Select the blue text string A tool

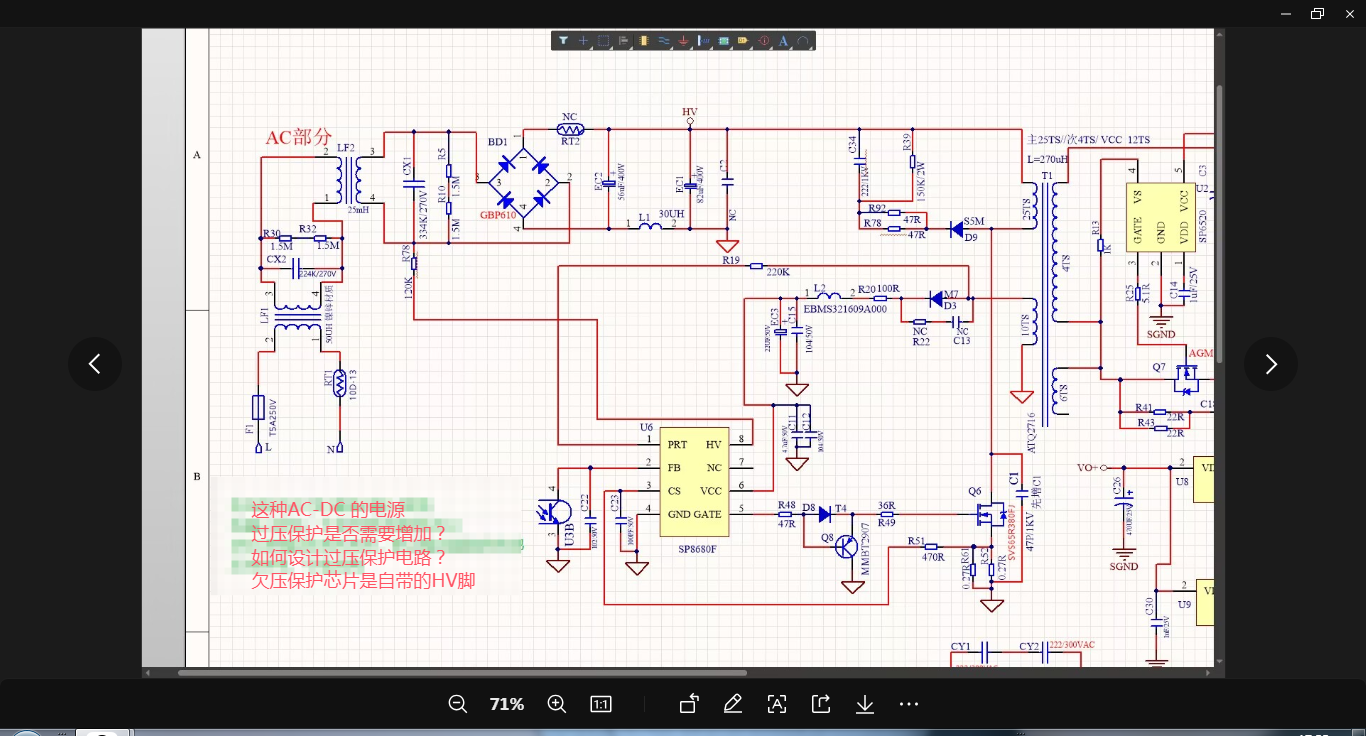783,41
